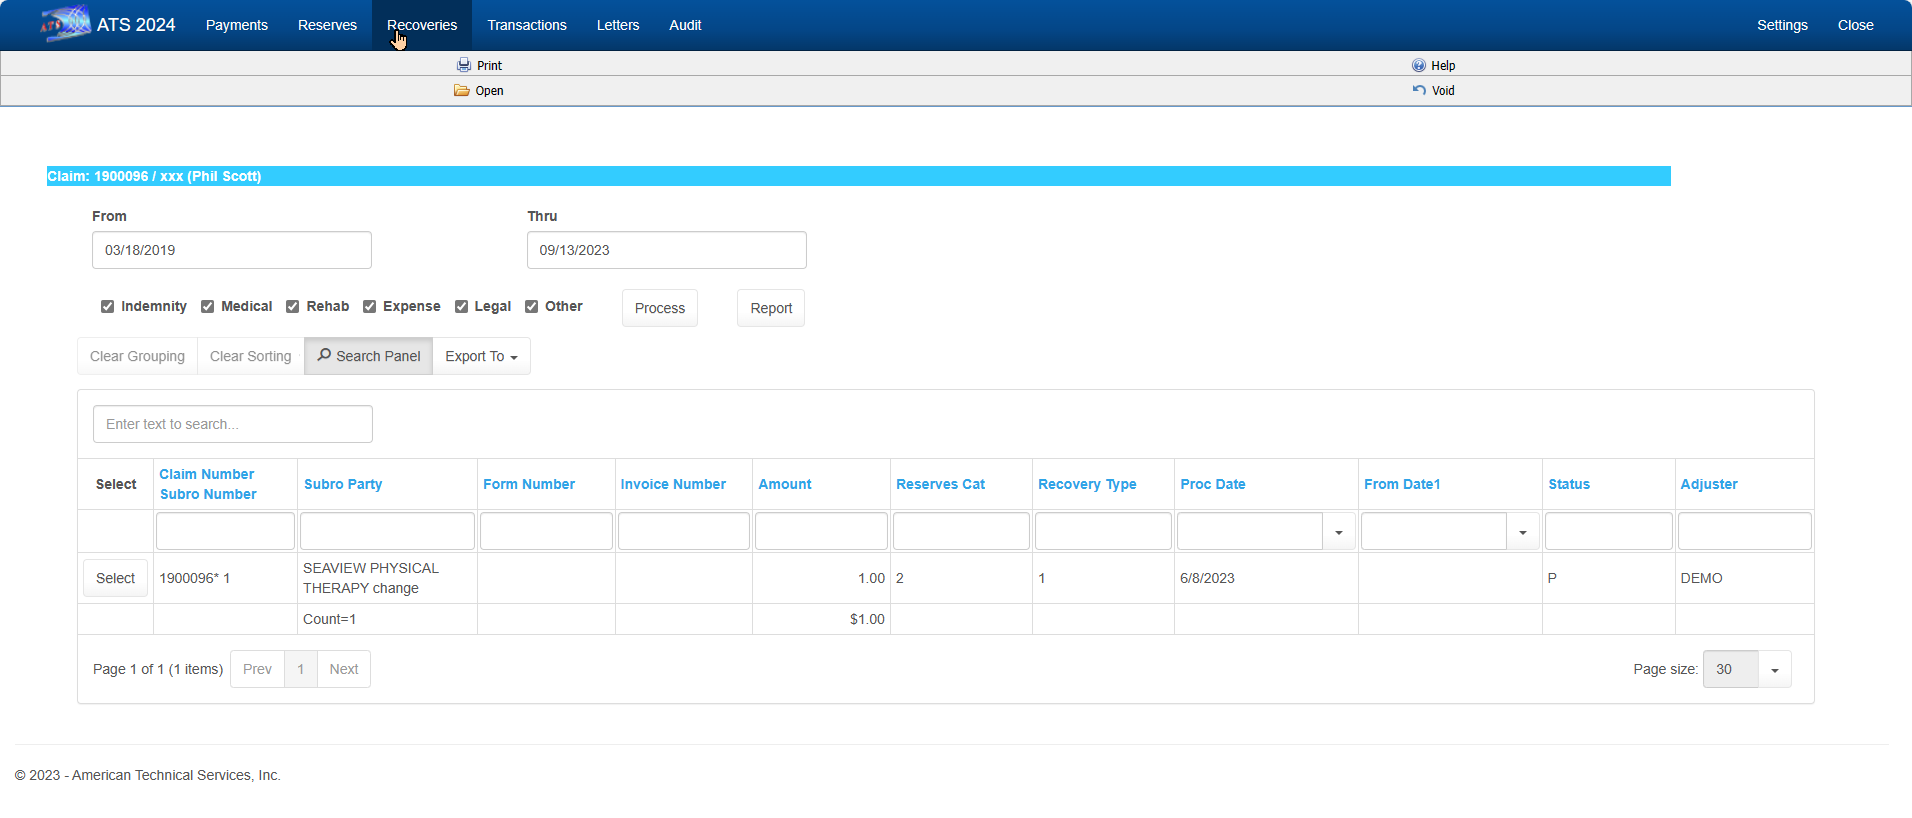1912x818 pixels.
Task: Toggle the Search Panel magnifier button
Action: click(x=368, y=356)
